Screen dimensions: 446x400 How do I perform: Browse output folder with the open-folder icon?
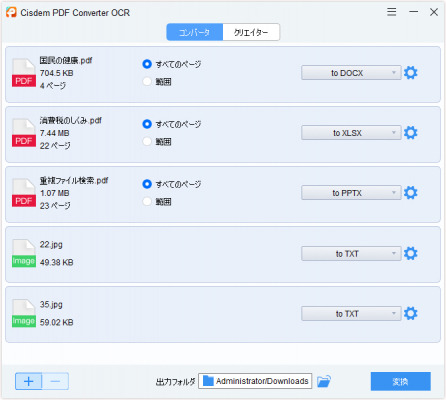(324, 381)
